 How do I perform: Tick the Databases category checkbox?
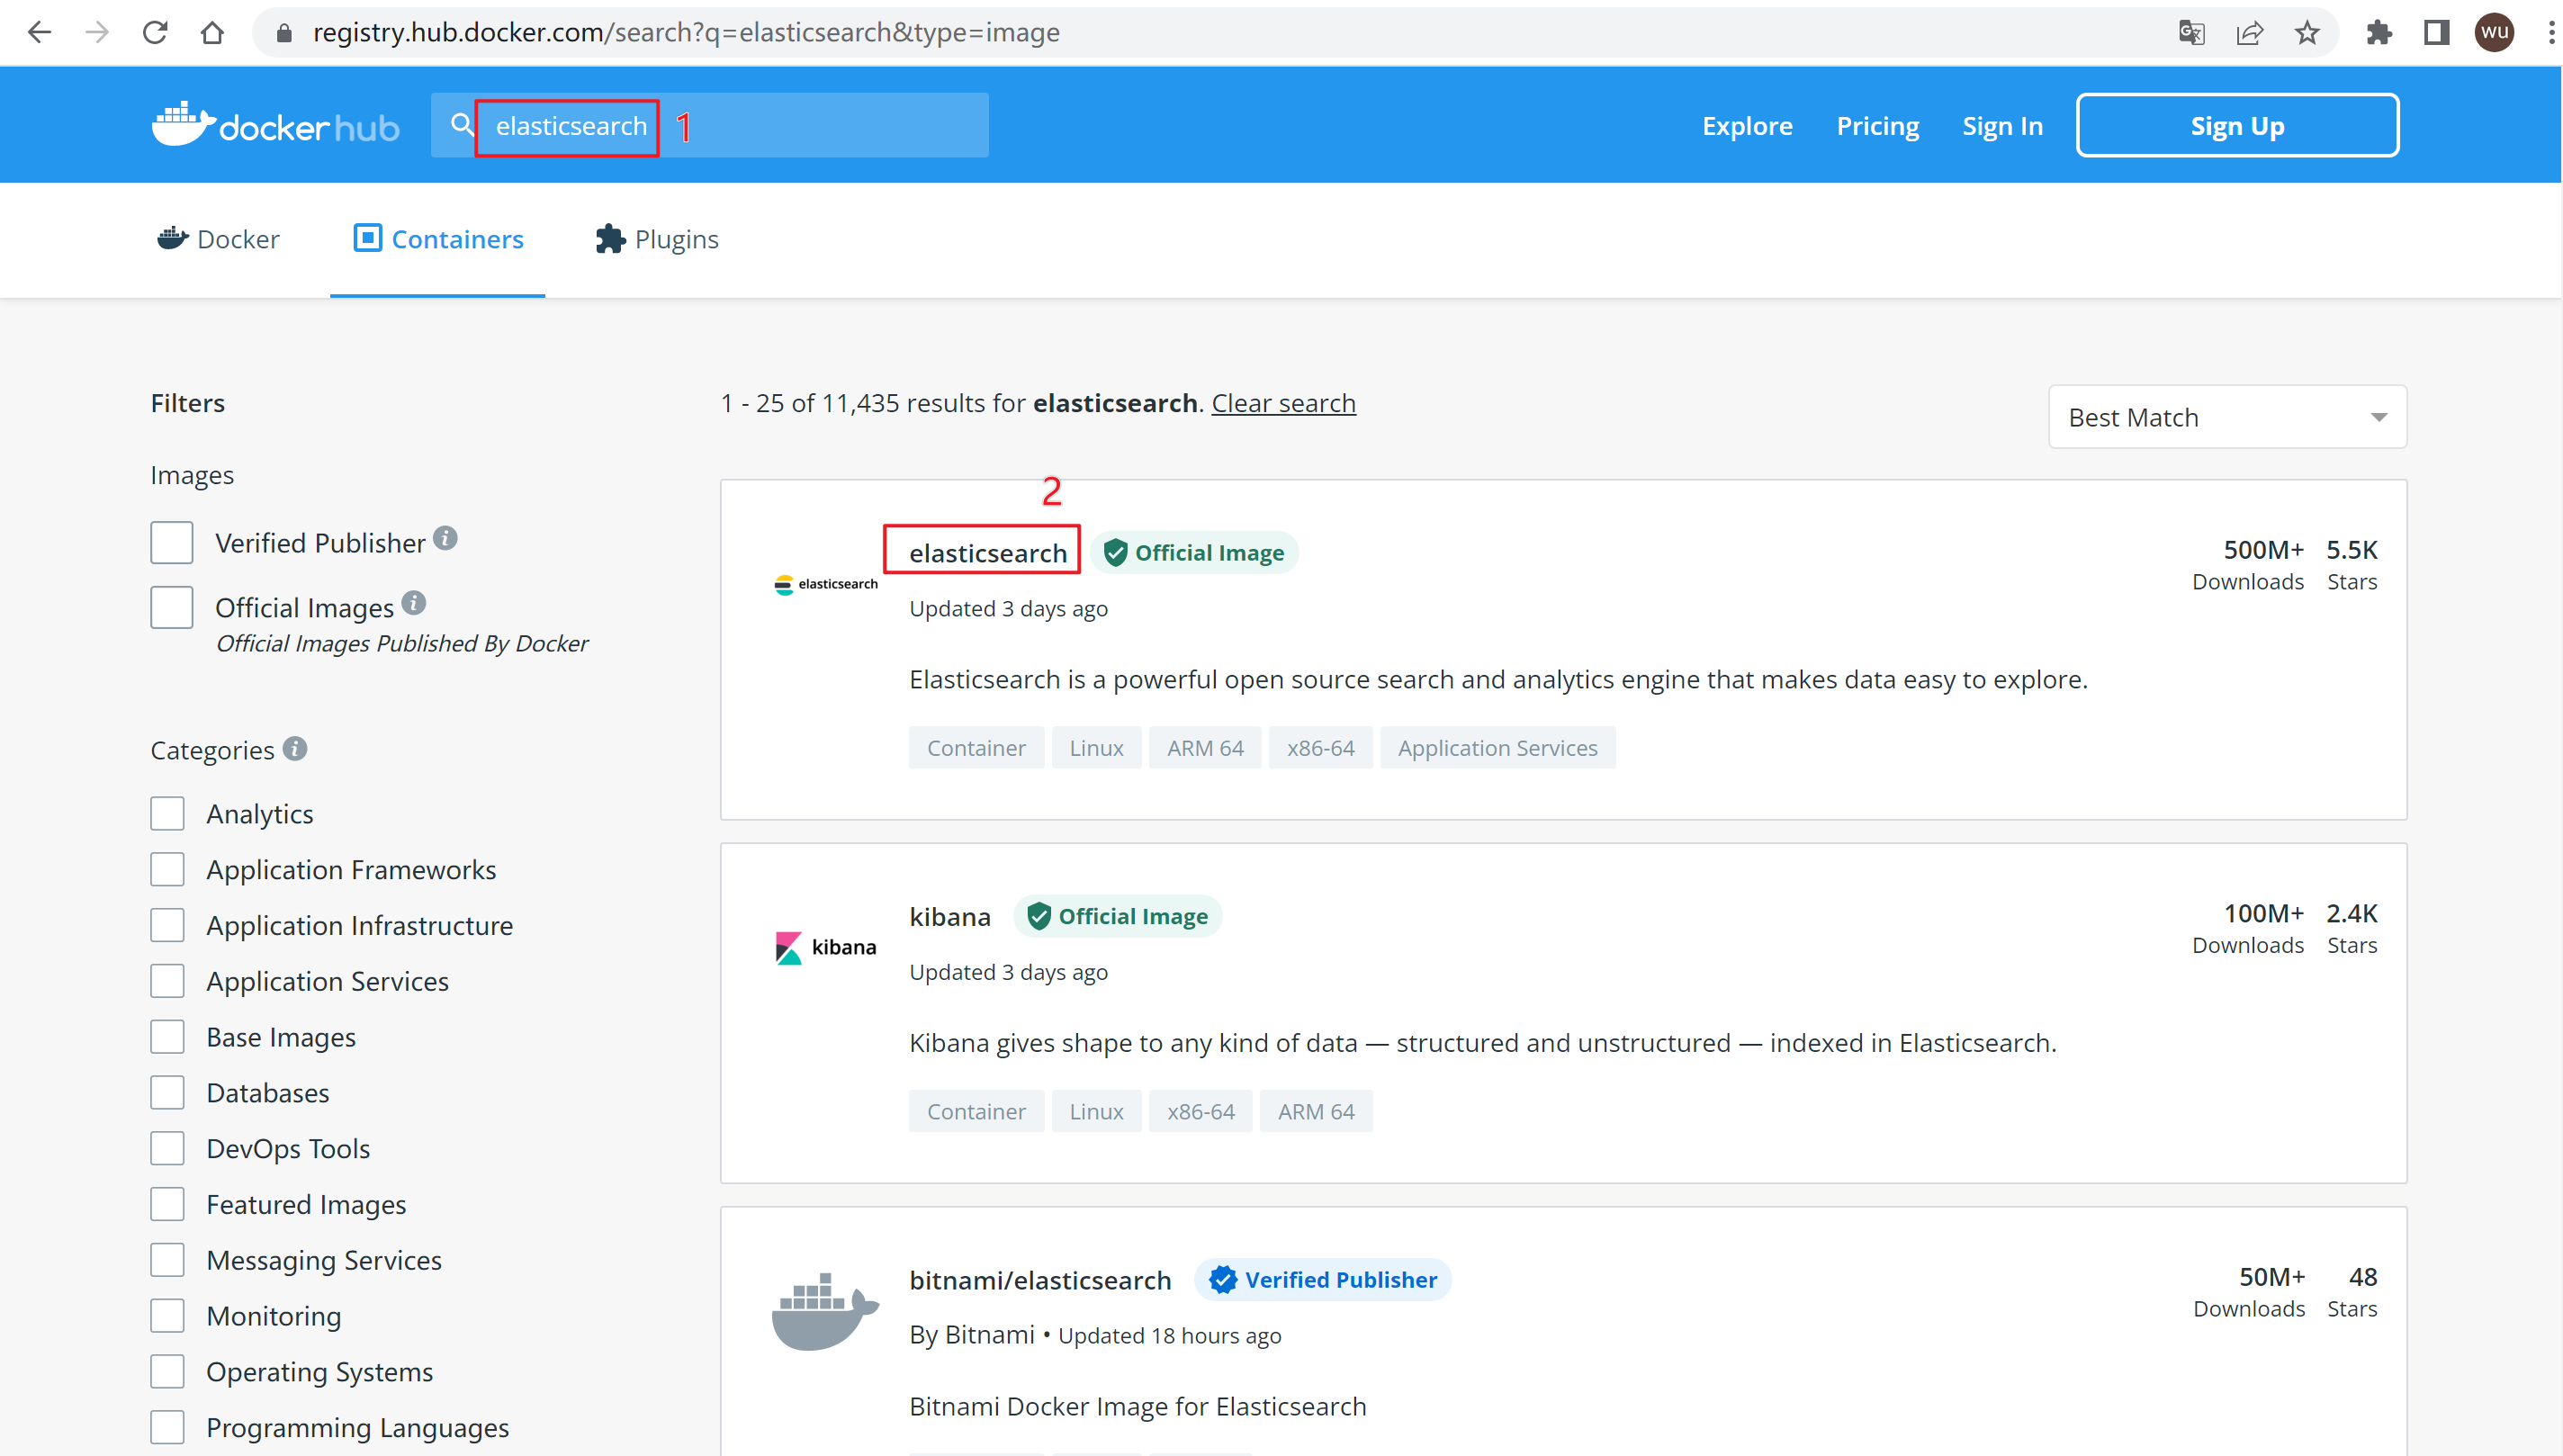168,1092
